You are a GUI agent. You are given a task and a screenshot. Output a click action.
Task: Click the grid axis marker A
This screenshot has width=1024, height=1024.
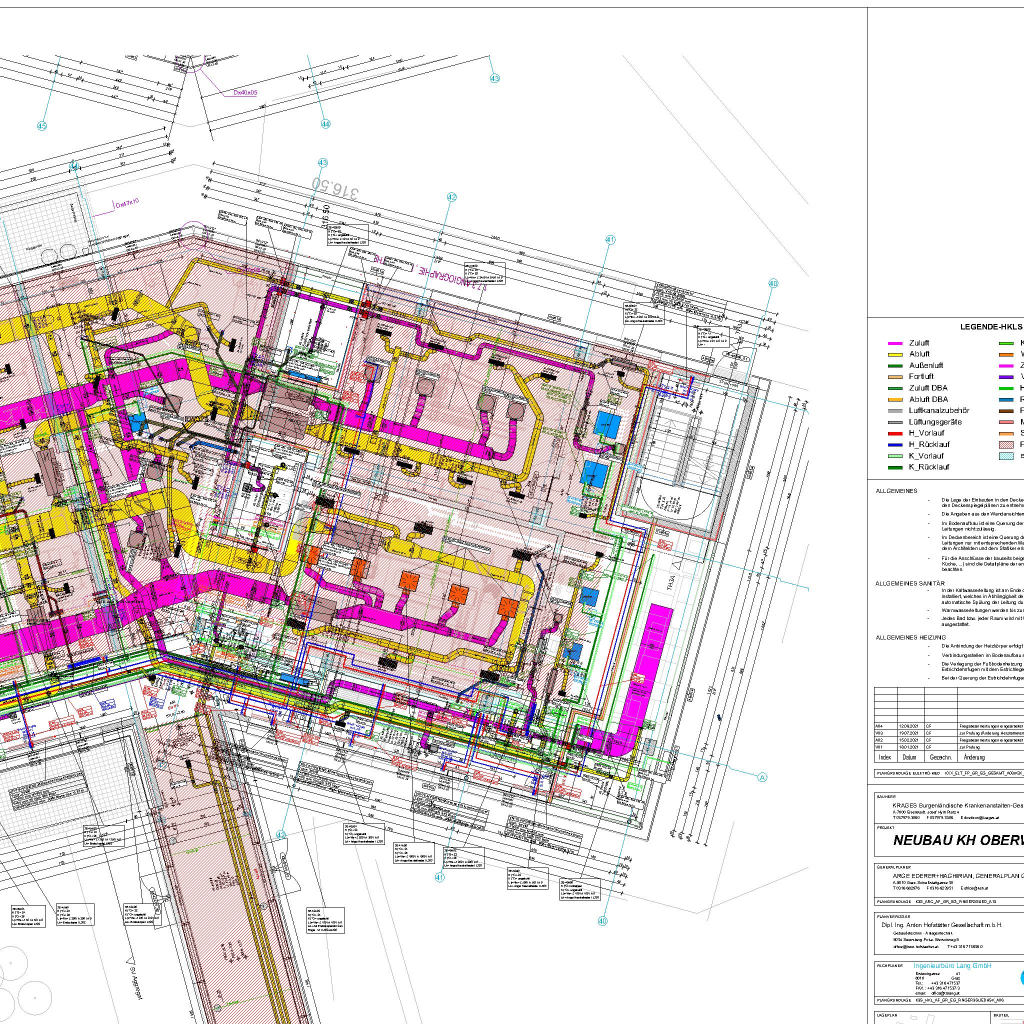pyautogui.click(x=762, y=749)
